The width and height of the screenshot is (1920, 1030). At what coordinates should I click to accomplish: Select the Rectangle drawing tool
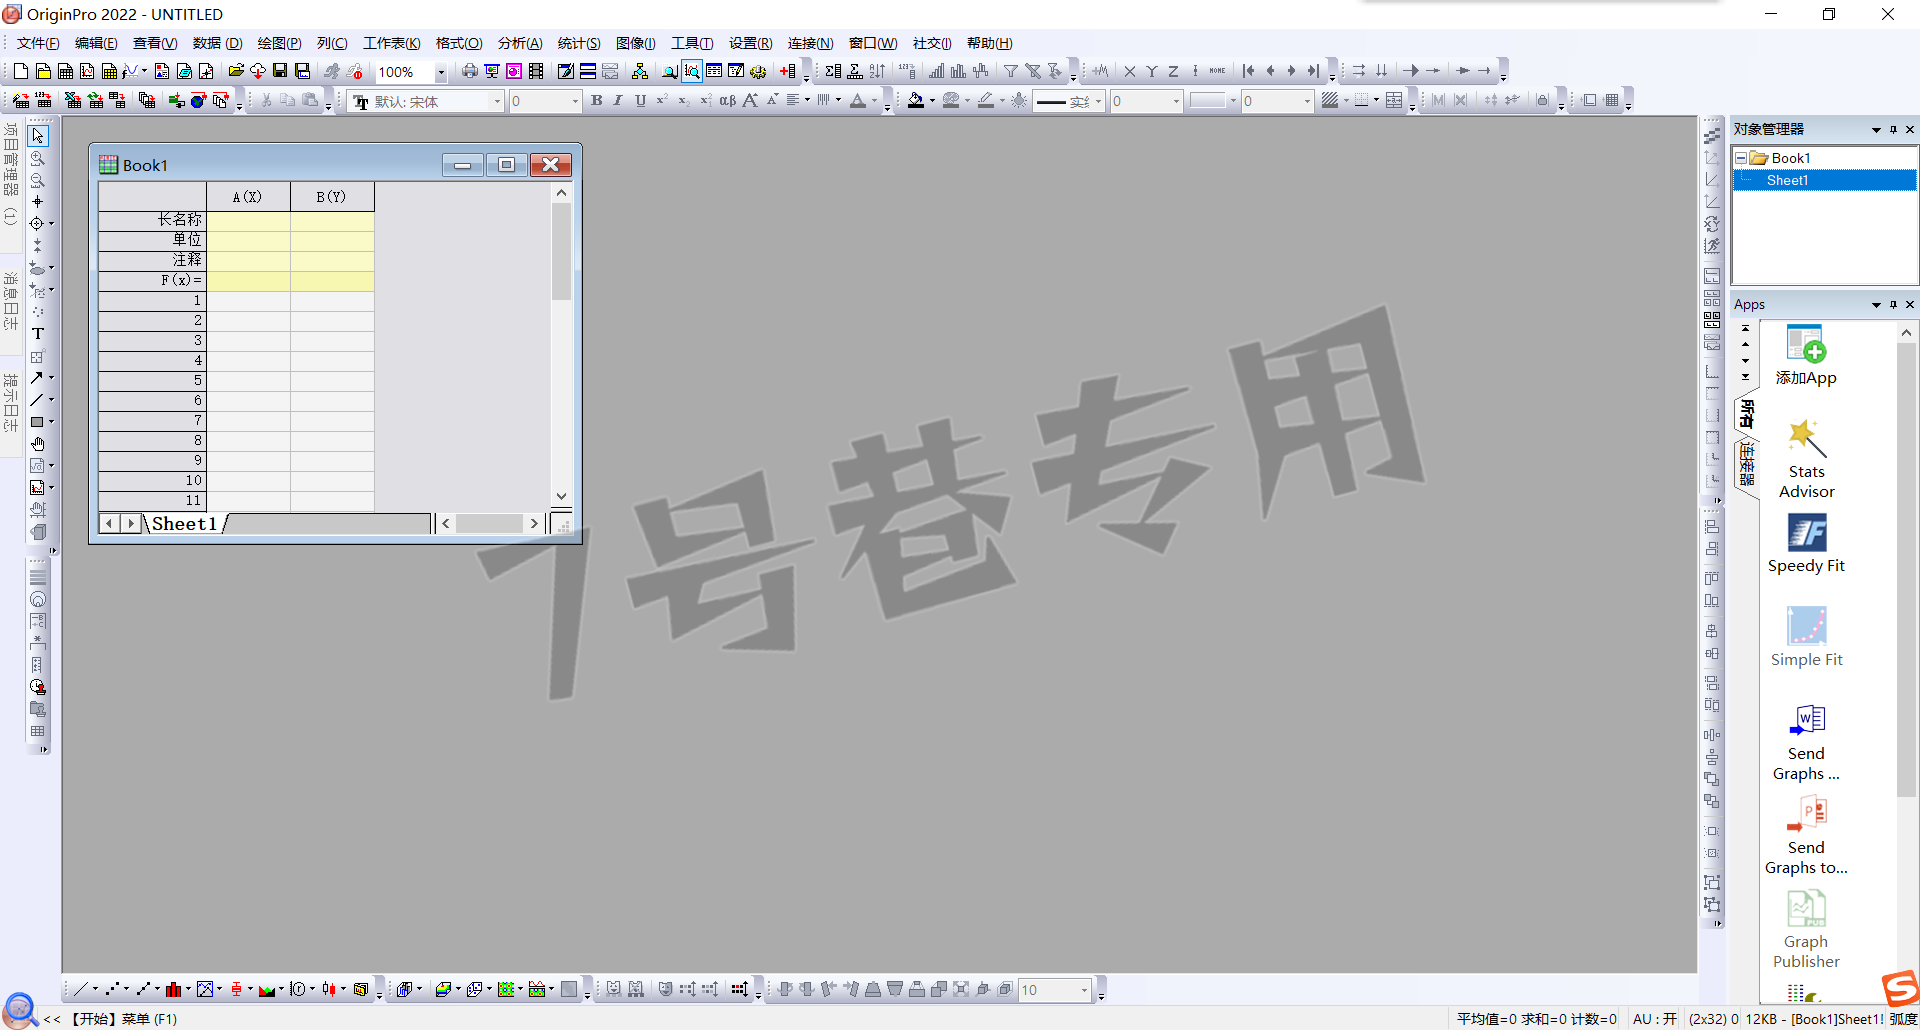coord(37,422)
